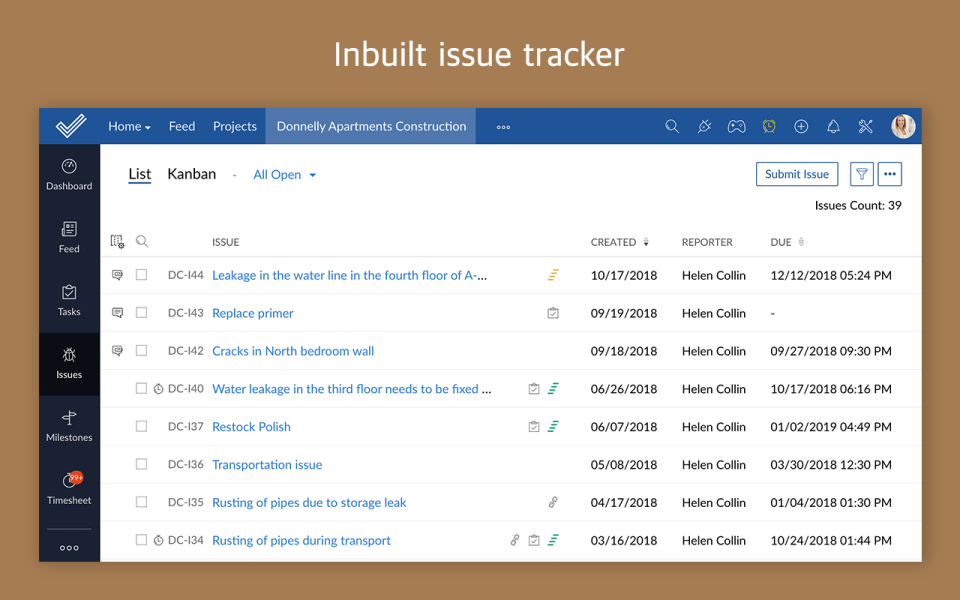Check the checkbox for Transportation issue DC-I36
This screenshot has width=960, height=600.
(141, 463)
